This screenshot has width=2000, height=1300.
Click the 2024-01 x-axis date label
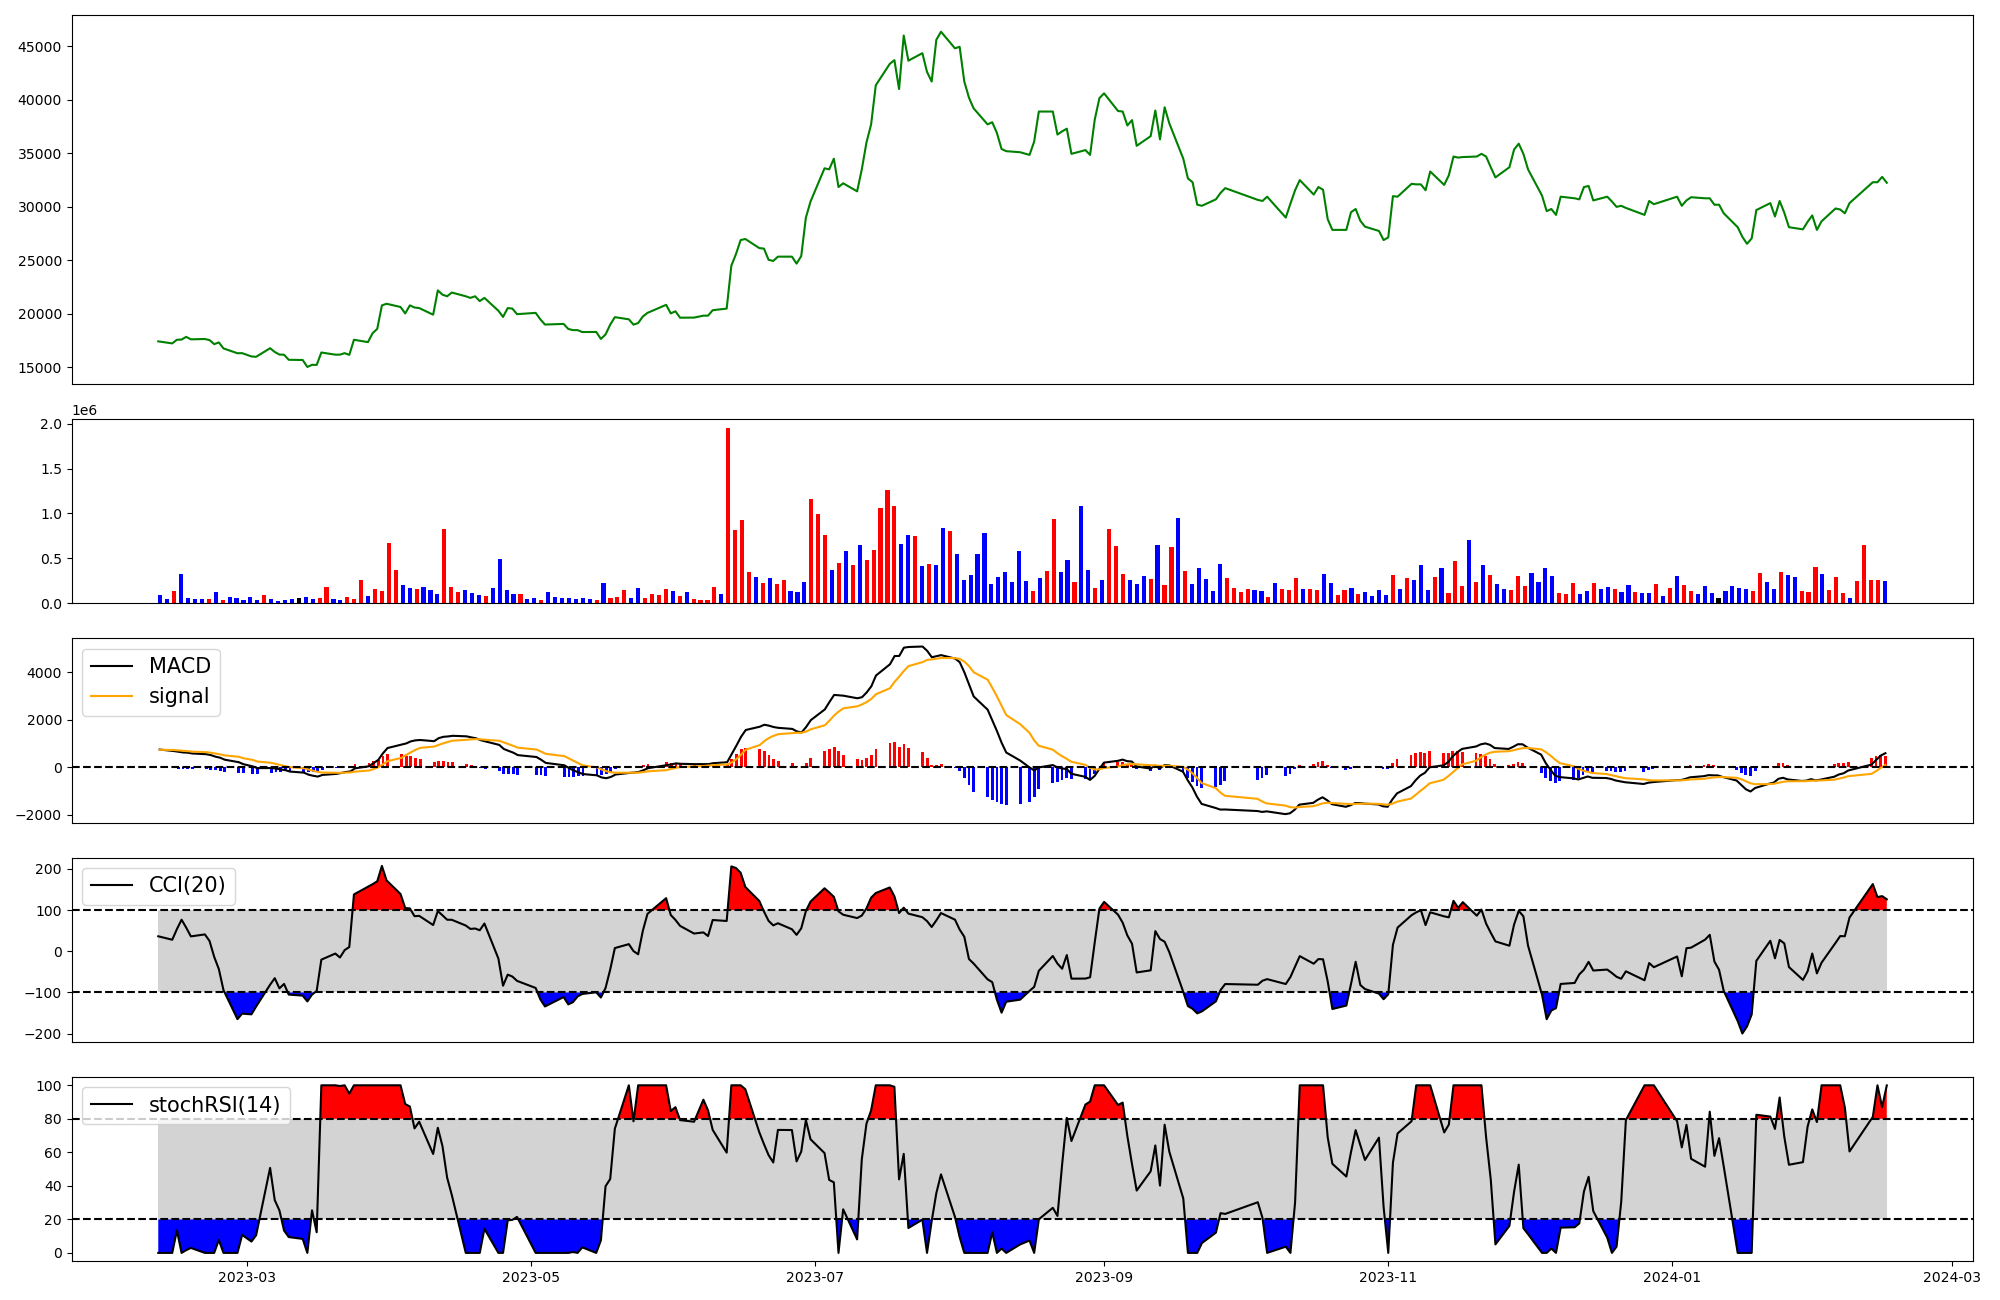click(1672, 1277)
